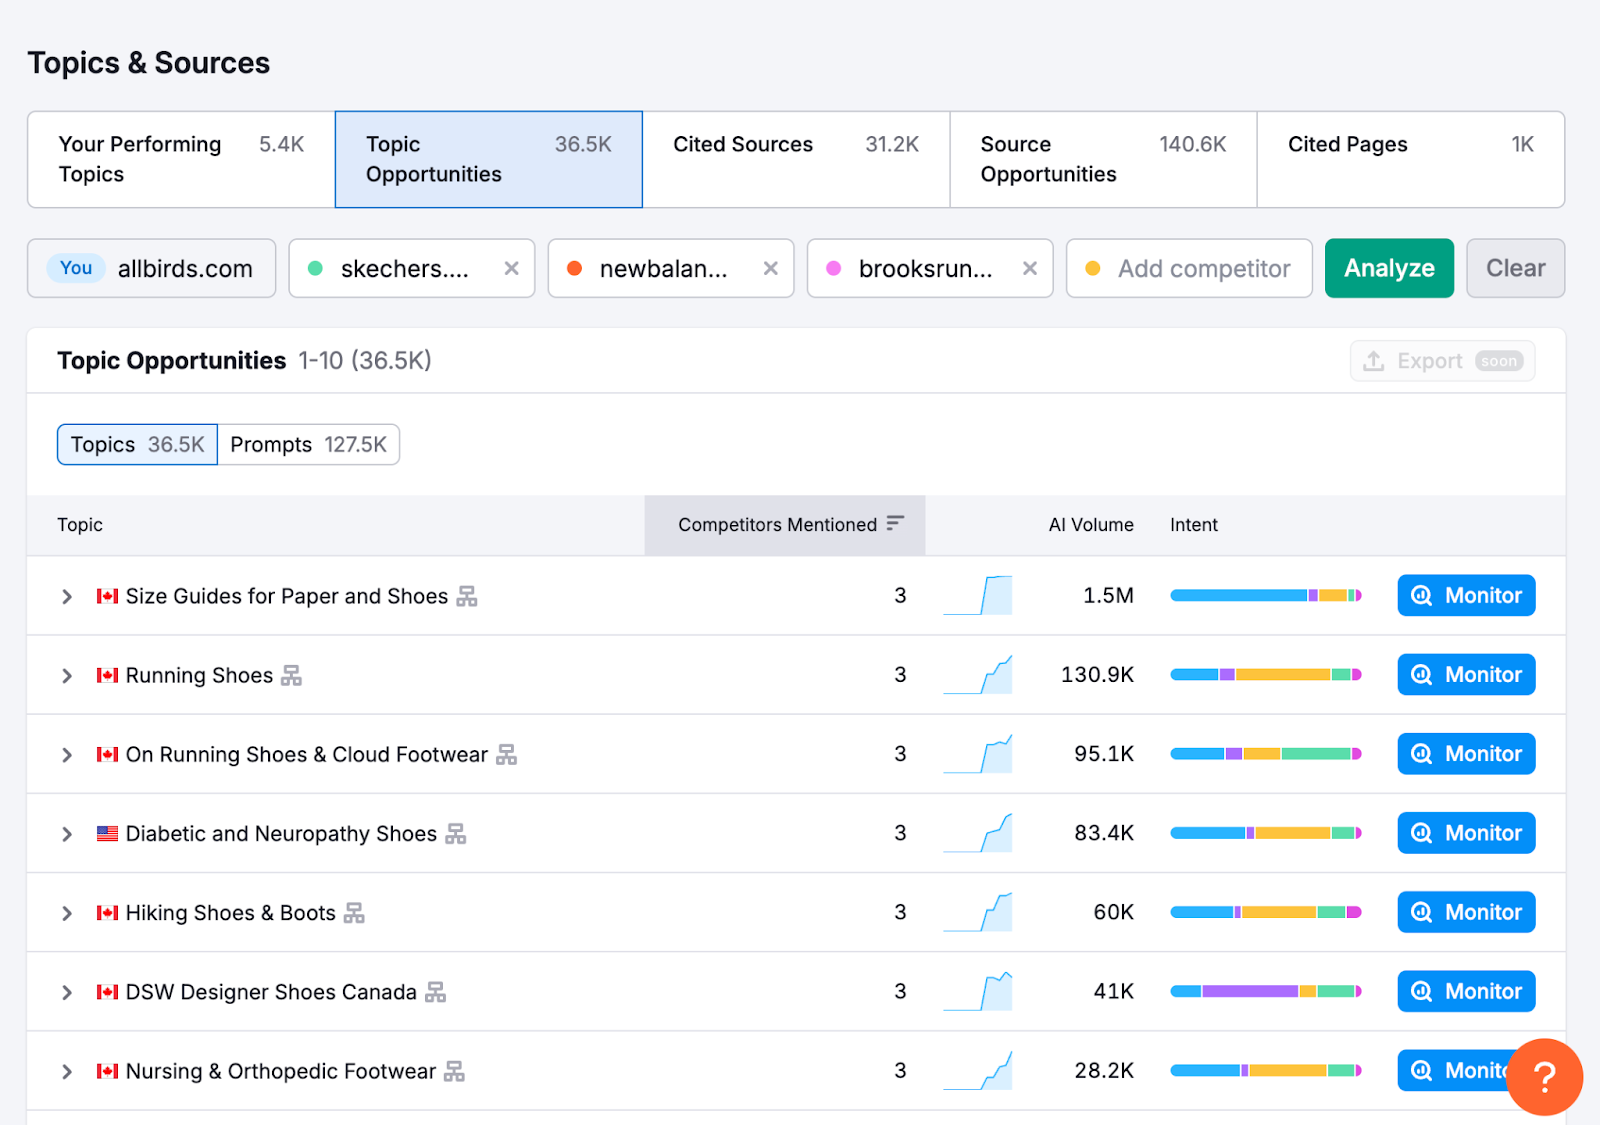Select the Topics segment toggle
This screenshot has height=1125, width=1600.
[x=136, y=444]
